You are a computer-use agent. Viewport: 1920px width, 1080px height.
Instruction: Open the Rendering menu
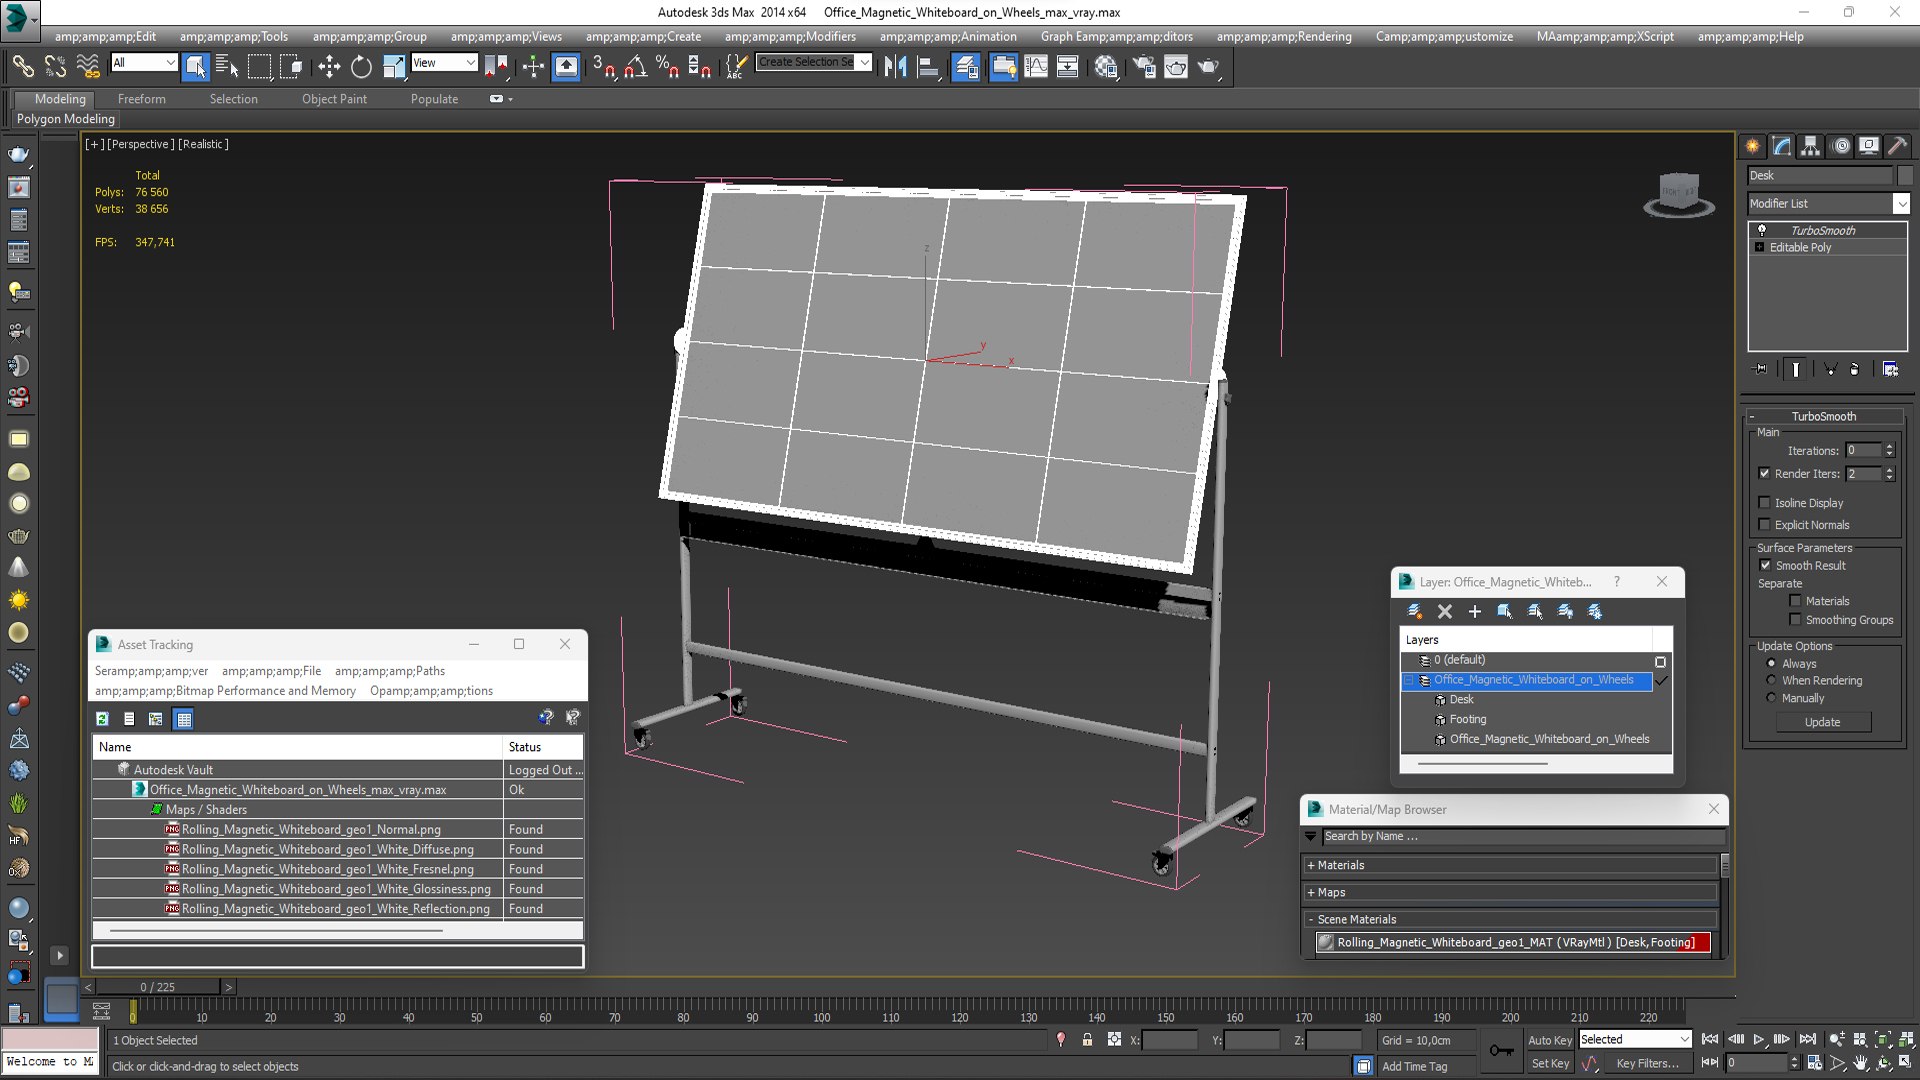tap(1284, 36)
